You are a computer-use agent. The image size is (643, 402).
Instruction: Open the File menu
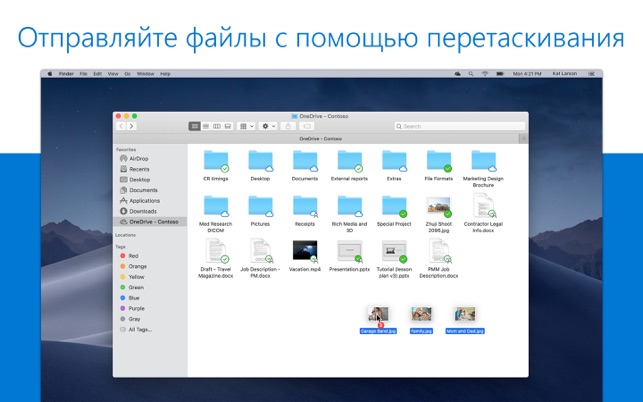pyautogui.click(x=83, y=74)
